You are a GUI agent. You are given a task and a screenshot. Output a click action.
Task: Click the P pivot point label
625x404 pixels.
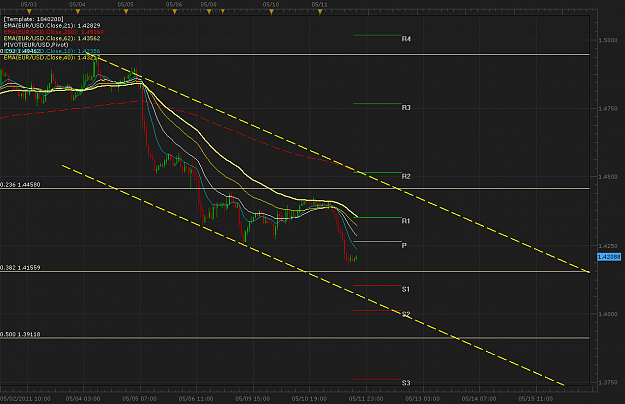click(404, 245)
